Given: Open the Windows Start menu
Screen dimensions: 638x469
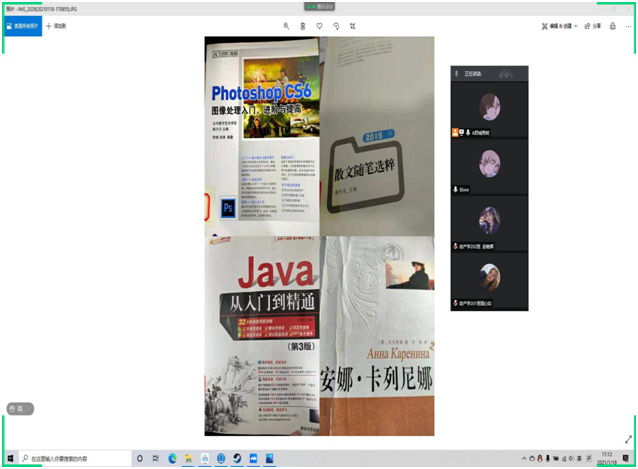Looking at the screenshot, I should 10,458.
